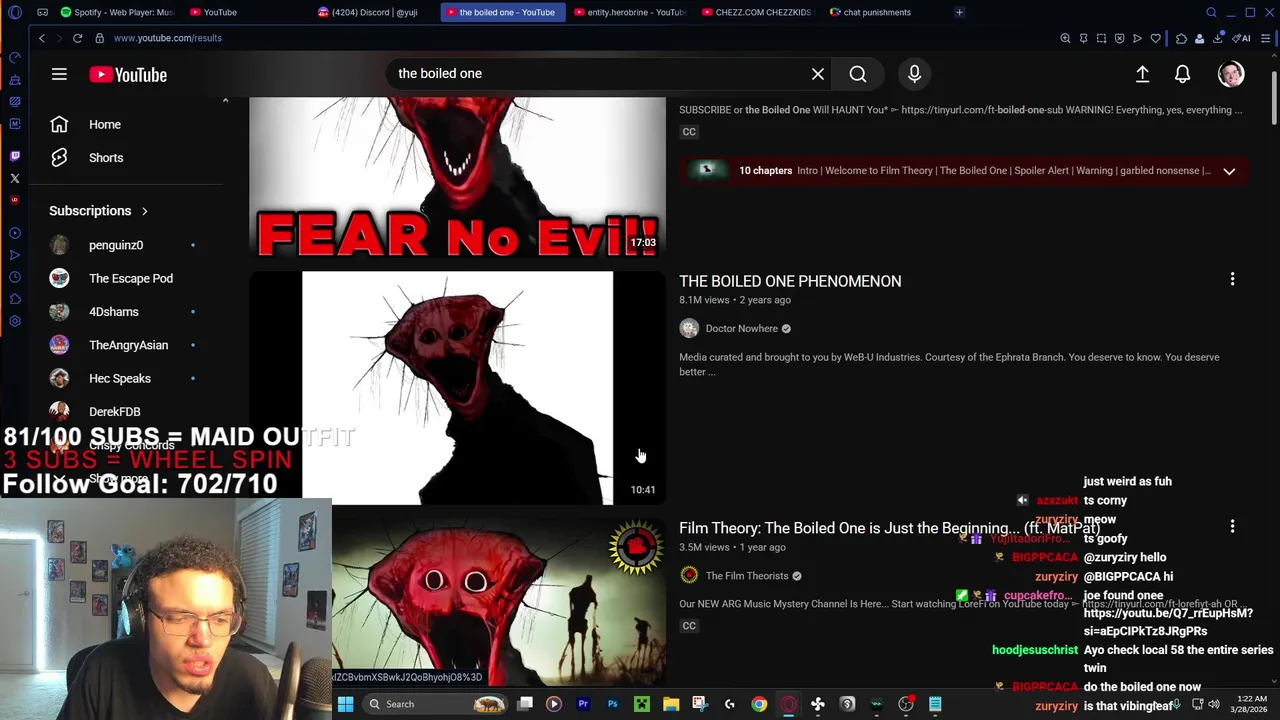1280x720 pixels.
Task: Reload the current page
Action: point(77,38)
